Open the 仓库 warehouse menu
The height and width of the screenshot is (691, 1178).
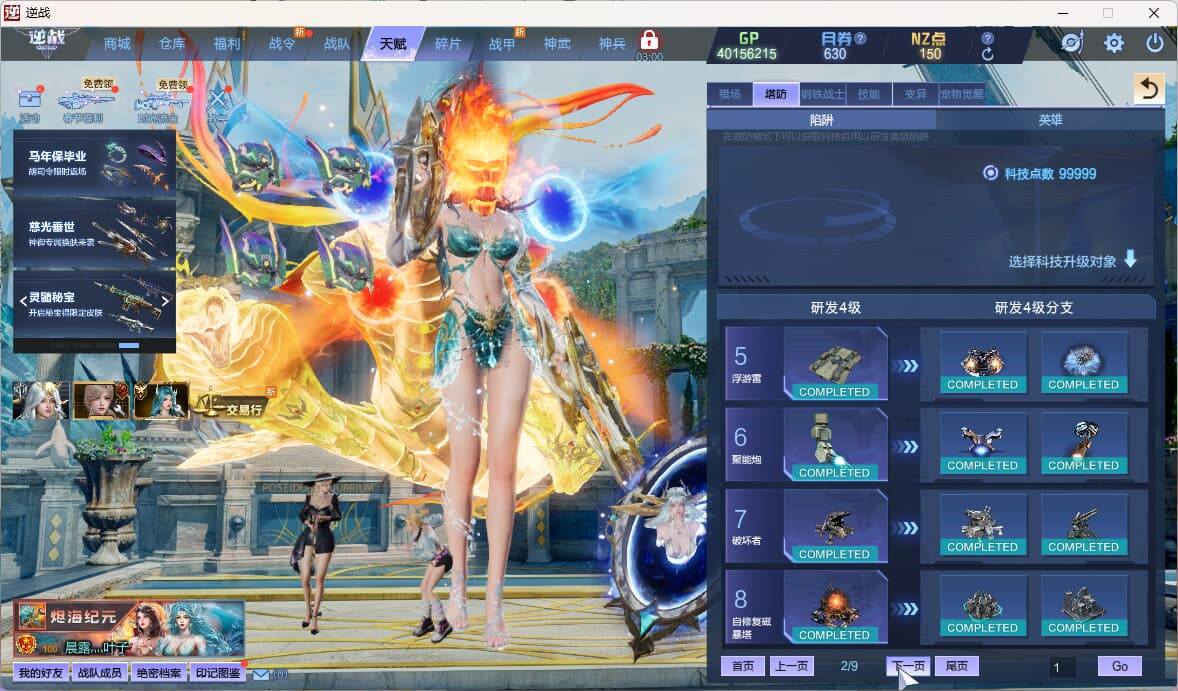[172, 44]
